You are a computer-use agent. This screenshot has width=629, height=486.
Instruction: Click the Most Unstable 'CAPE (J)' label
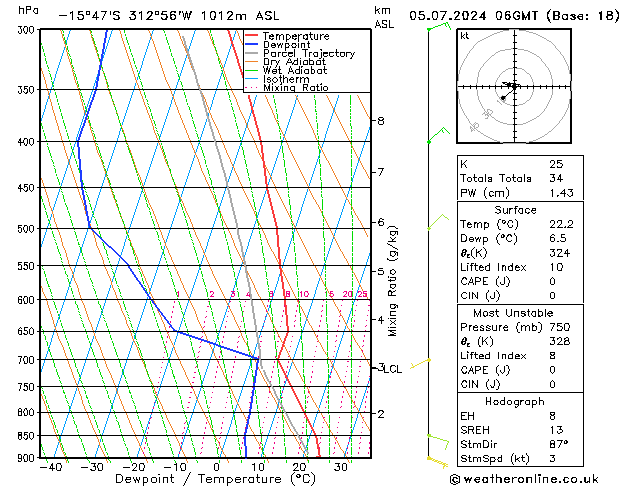coord(485,370)
